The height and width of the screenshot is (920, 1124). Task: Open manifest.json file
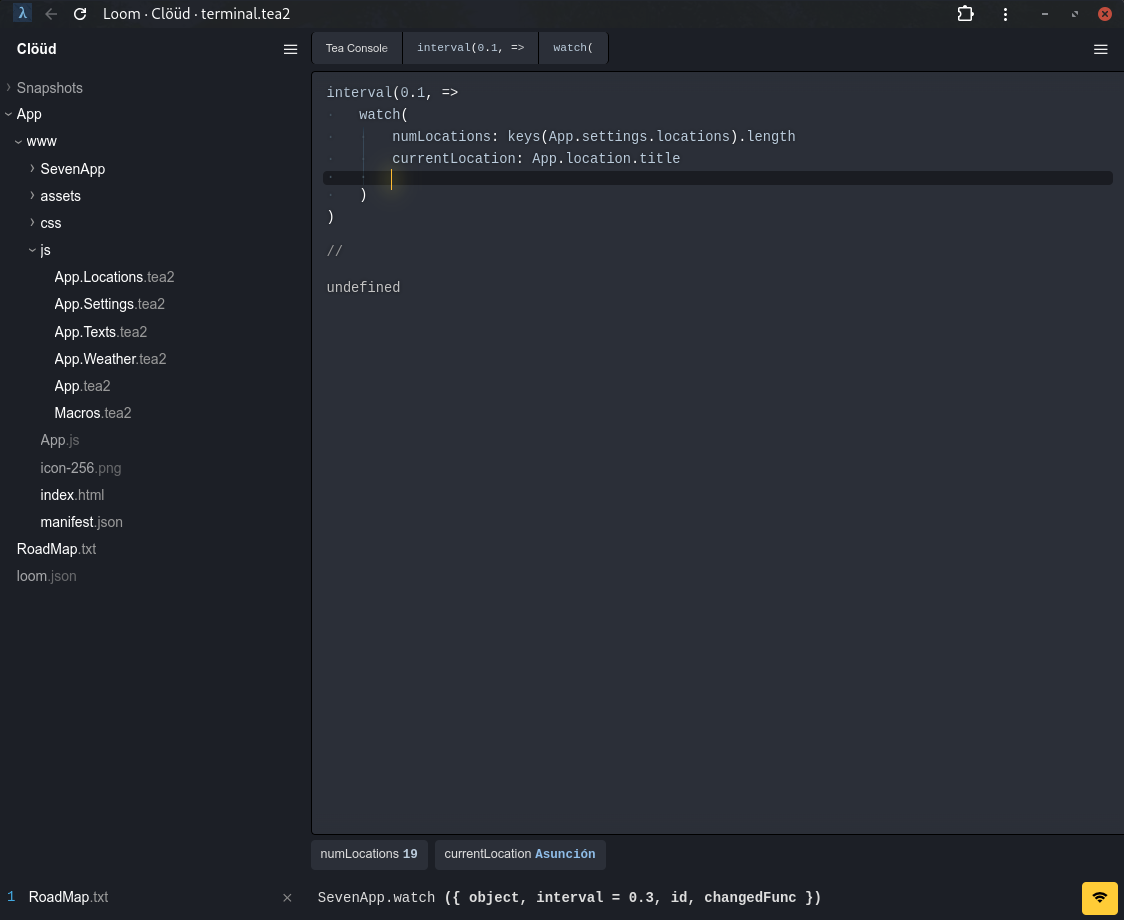point(82,523)
